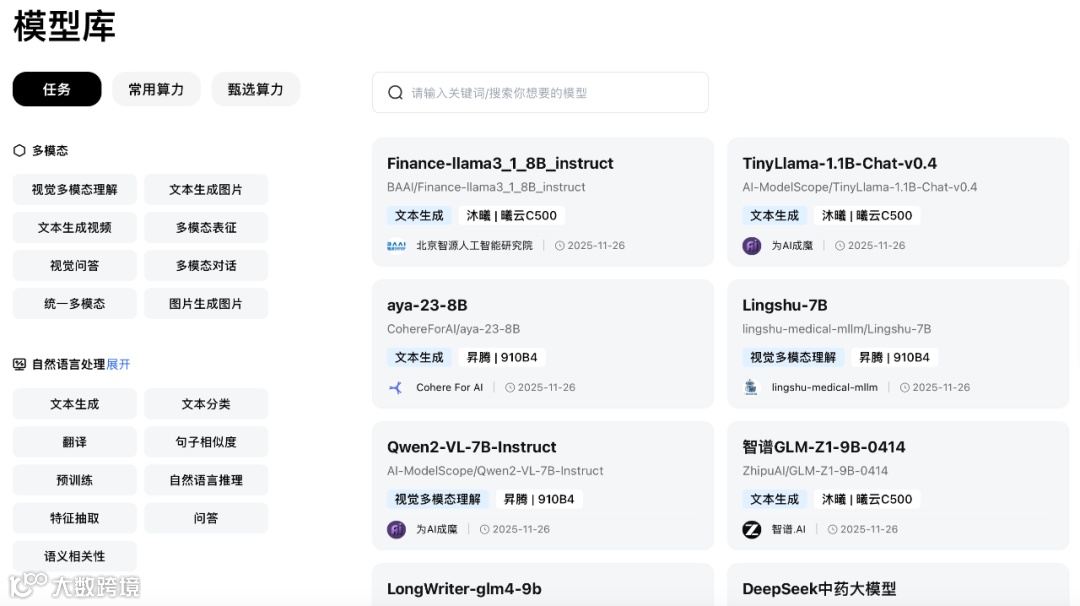Click the search magnifier icon
This screenshot has width=1080, height=606.
395,92
